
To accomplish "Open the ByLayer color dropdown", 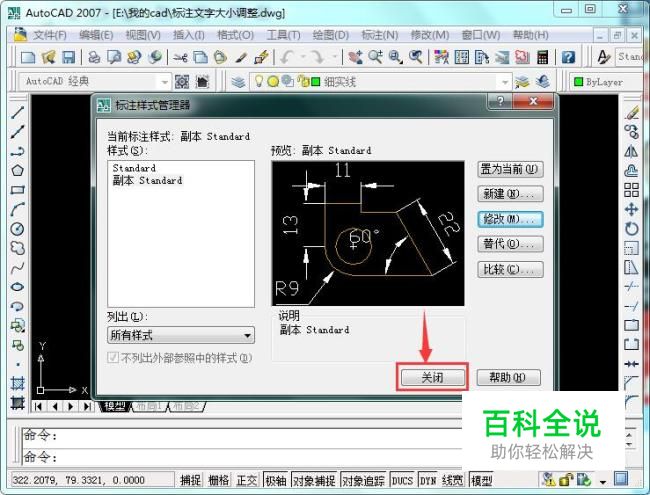I will pos(606,82).
